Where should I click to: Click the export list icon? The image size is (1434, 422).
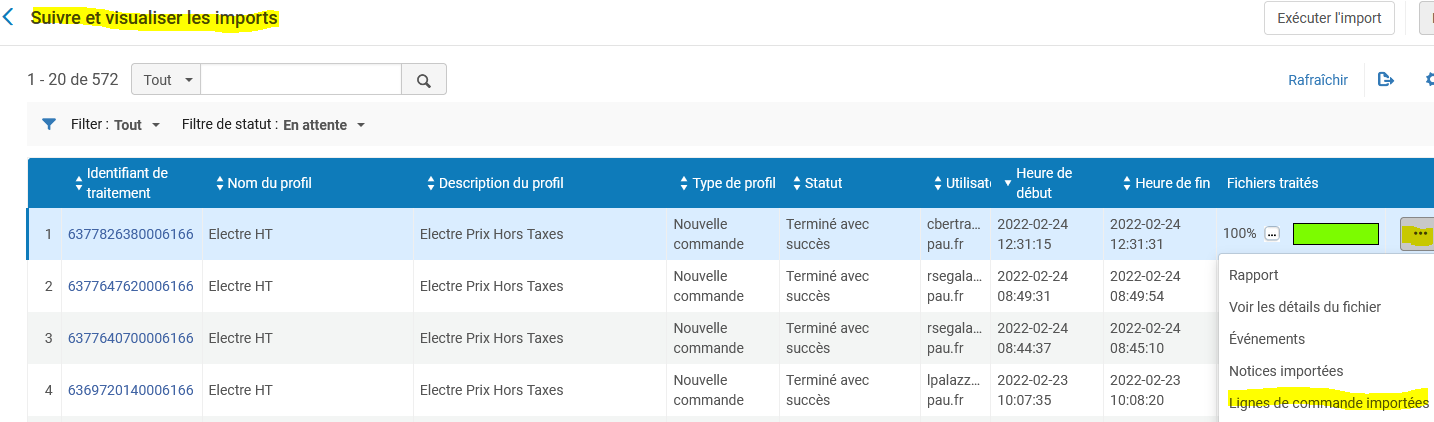1386,80
